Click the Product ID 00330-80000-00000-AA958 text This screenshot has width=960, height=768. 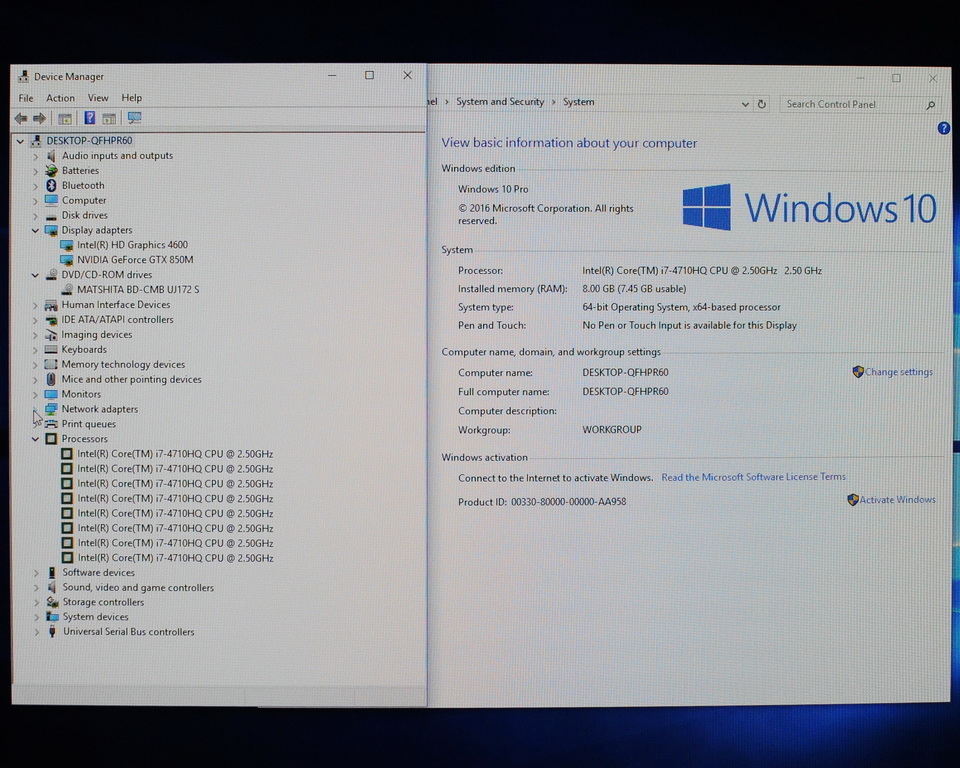pos(542,502)
